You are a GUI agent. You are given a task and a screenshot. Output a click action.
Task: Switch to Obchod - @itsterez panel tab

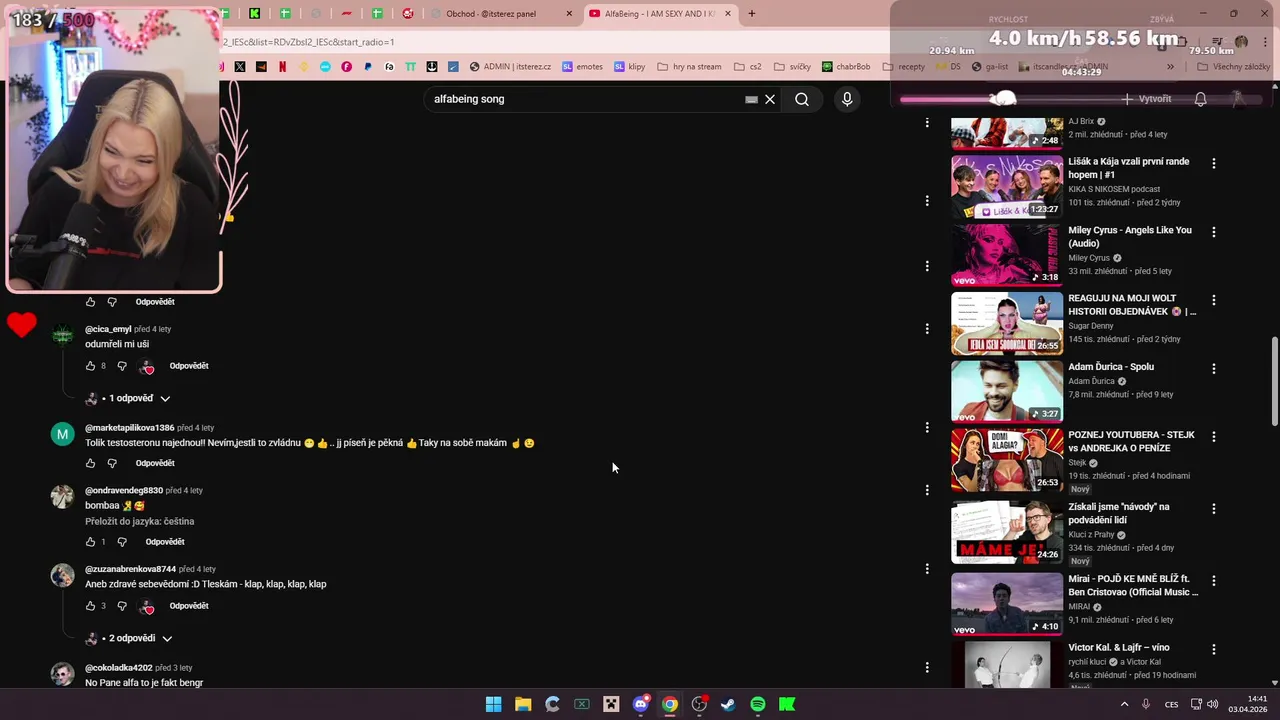(500, 13)
